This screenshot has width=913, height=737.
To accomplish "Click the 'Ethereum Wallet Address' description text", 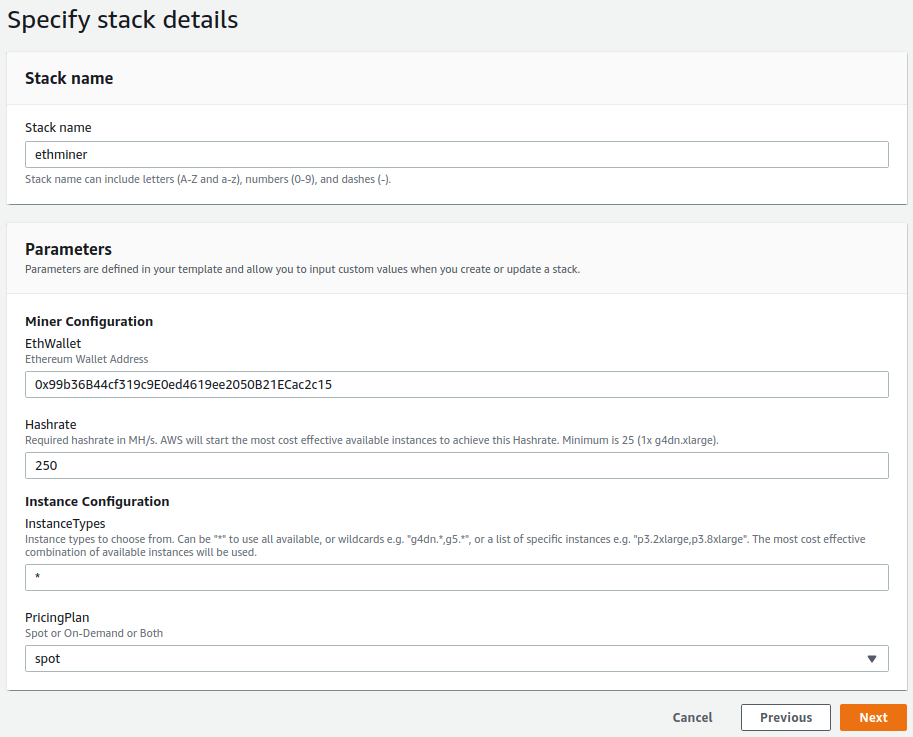I will point(87,359).
